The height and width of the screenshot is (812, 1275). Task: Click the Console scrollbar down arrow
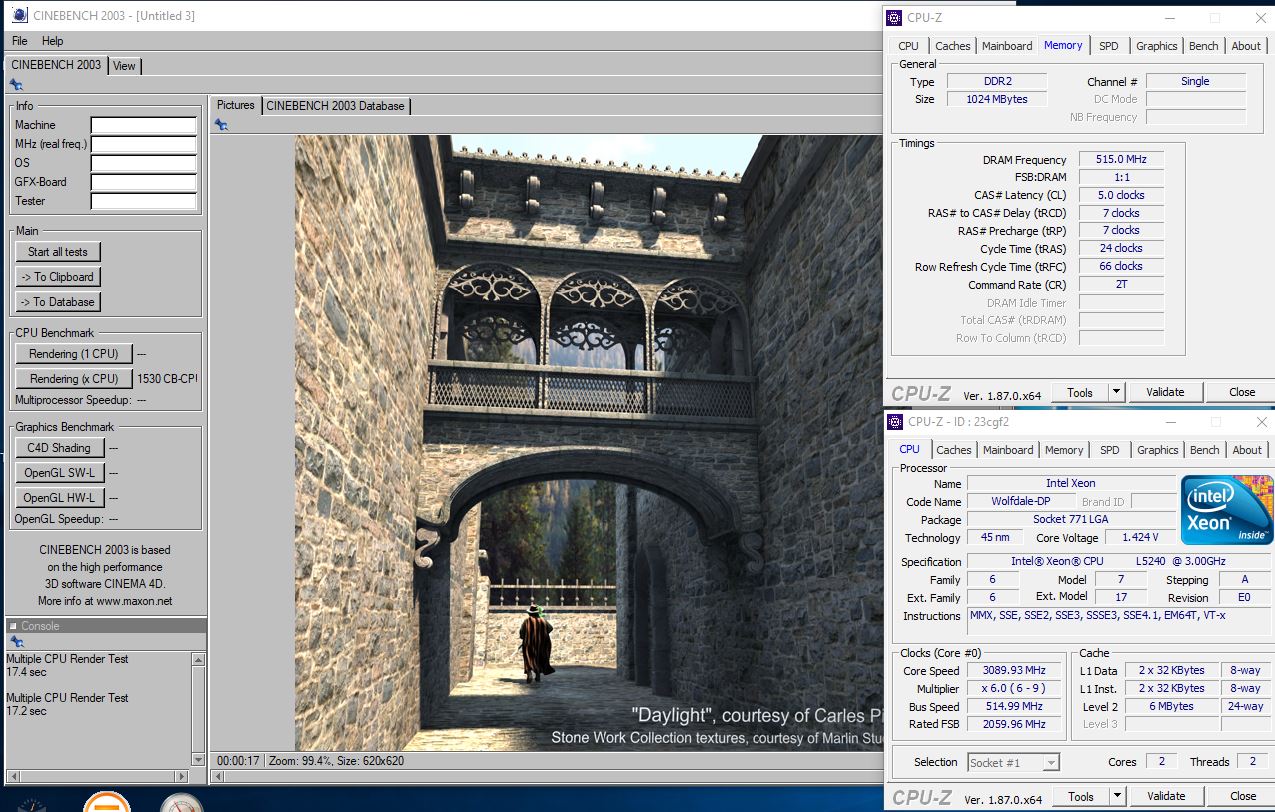[199, 761]
